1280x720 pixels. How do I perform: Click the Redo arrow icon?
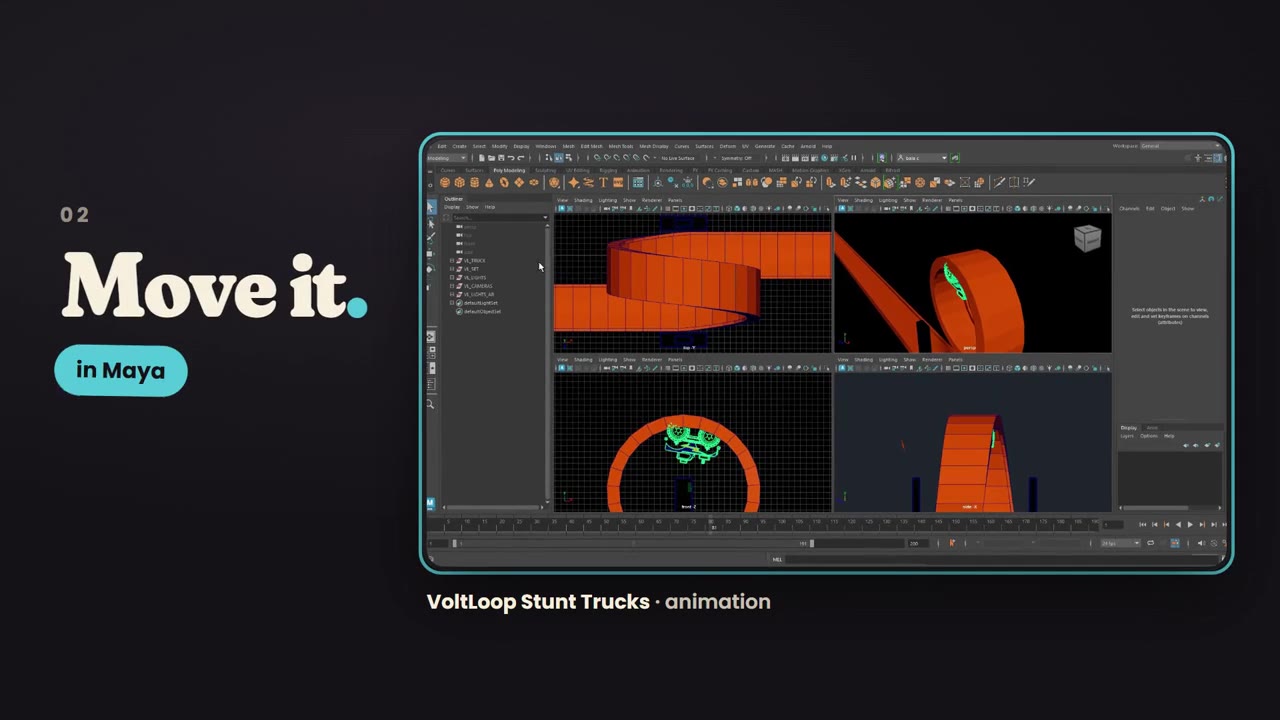click(521, 158)
